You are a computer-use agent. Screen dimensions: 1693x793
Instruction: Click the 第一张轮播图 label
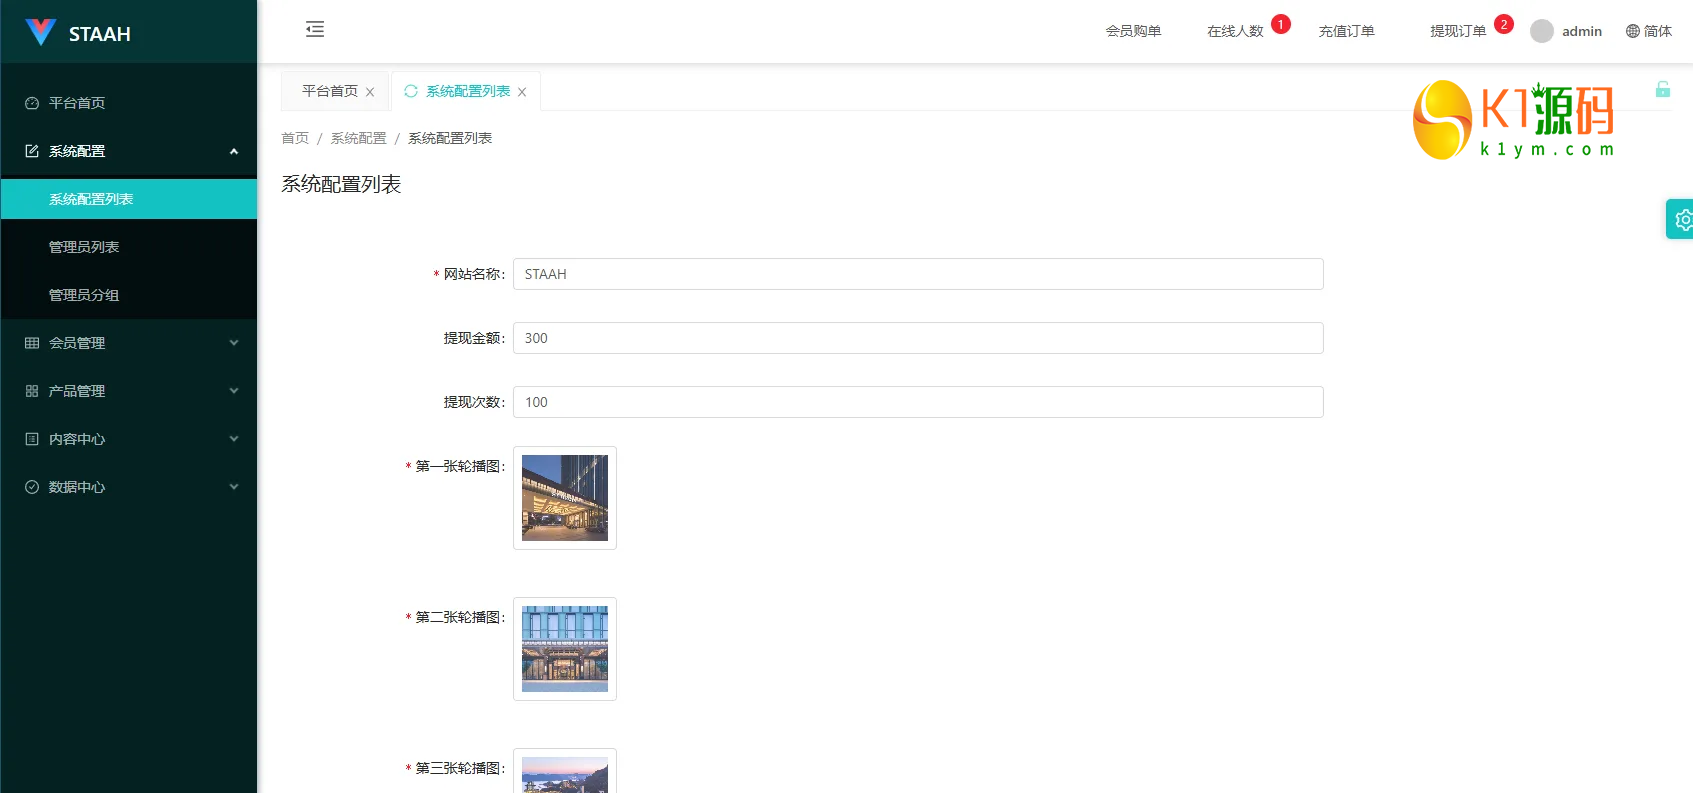[460, 466]
